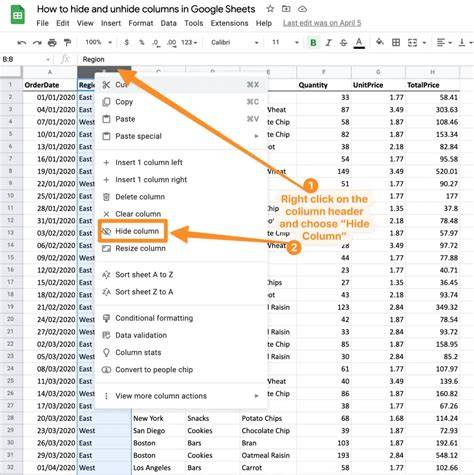Click the Print icon in toolbar

pos(52,43)
